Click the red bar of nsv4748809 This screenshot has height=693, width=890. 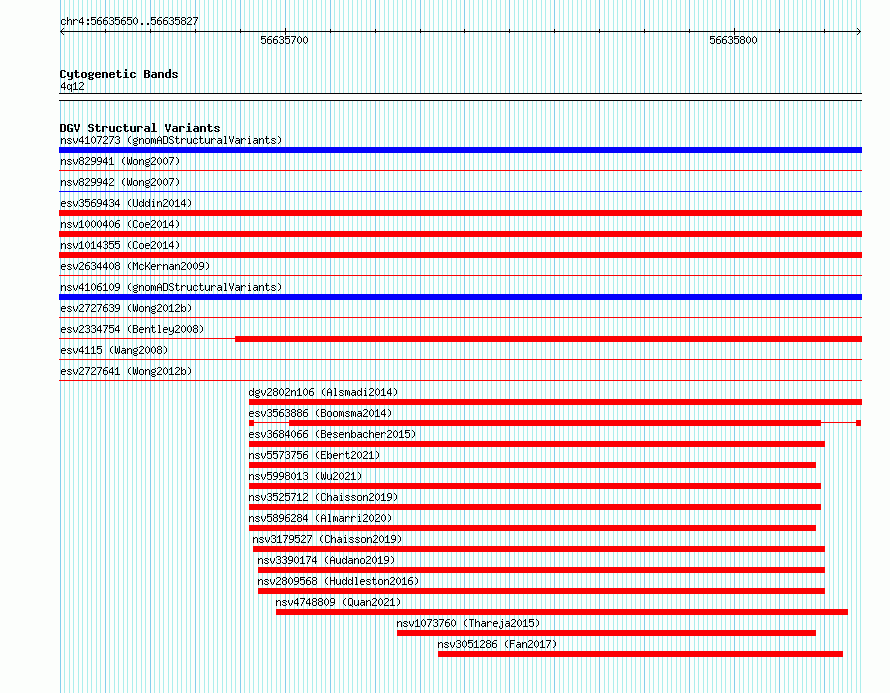[x=562, y=612]
